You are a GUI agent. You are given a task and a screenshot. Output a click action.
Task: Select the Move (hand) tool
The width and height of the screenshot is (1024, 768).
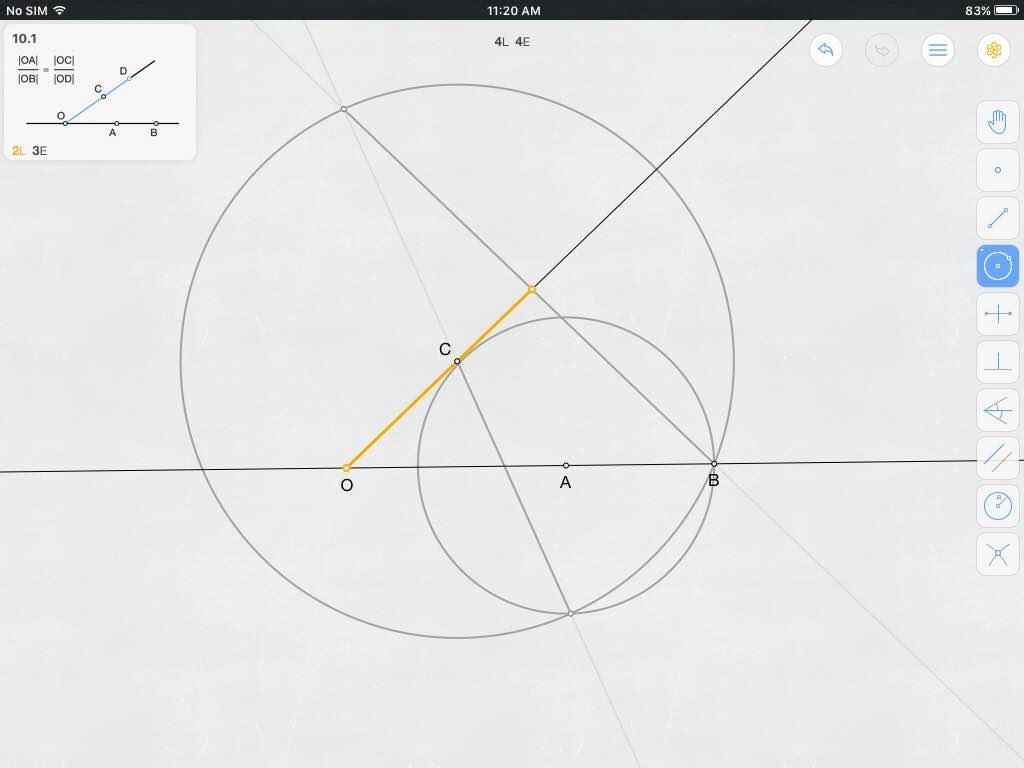[x=997, y=122]
